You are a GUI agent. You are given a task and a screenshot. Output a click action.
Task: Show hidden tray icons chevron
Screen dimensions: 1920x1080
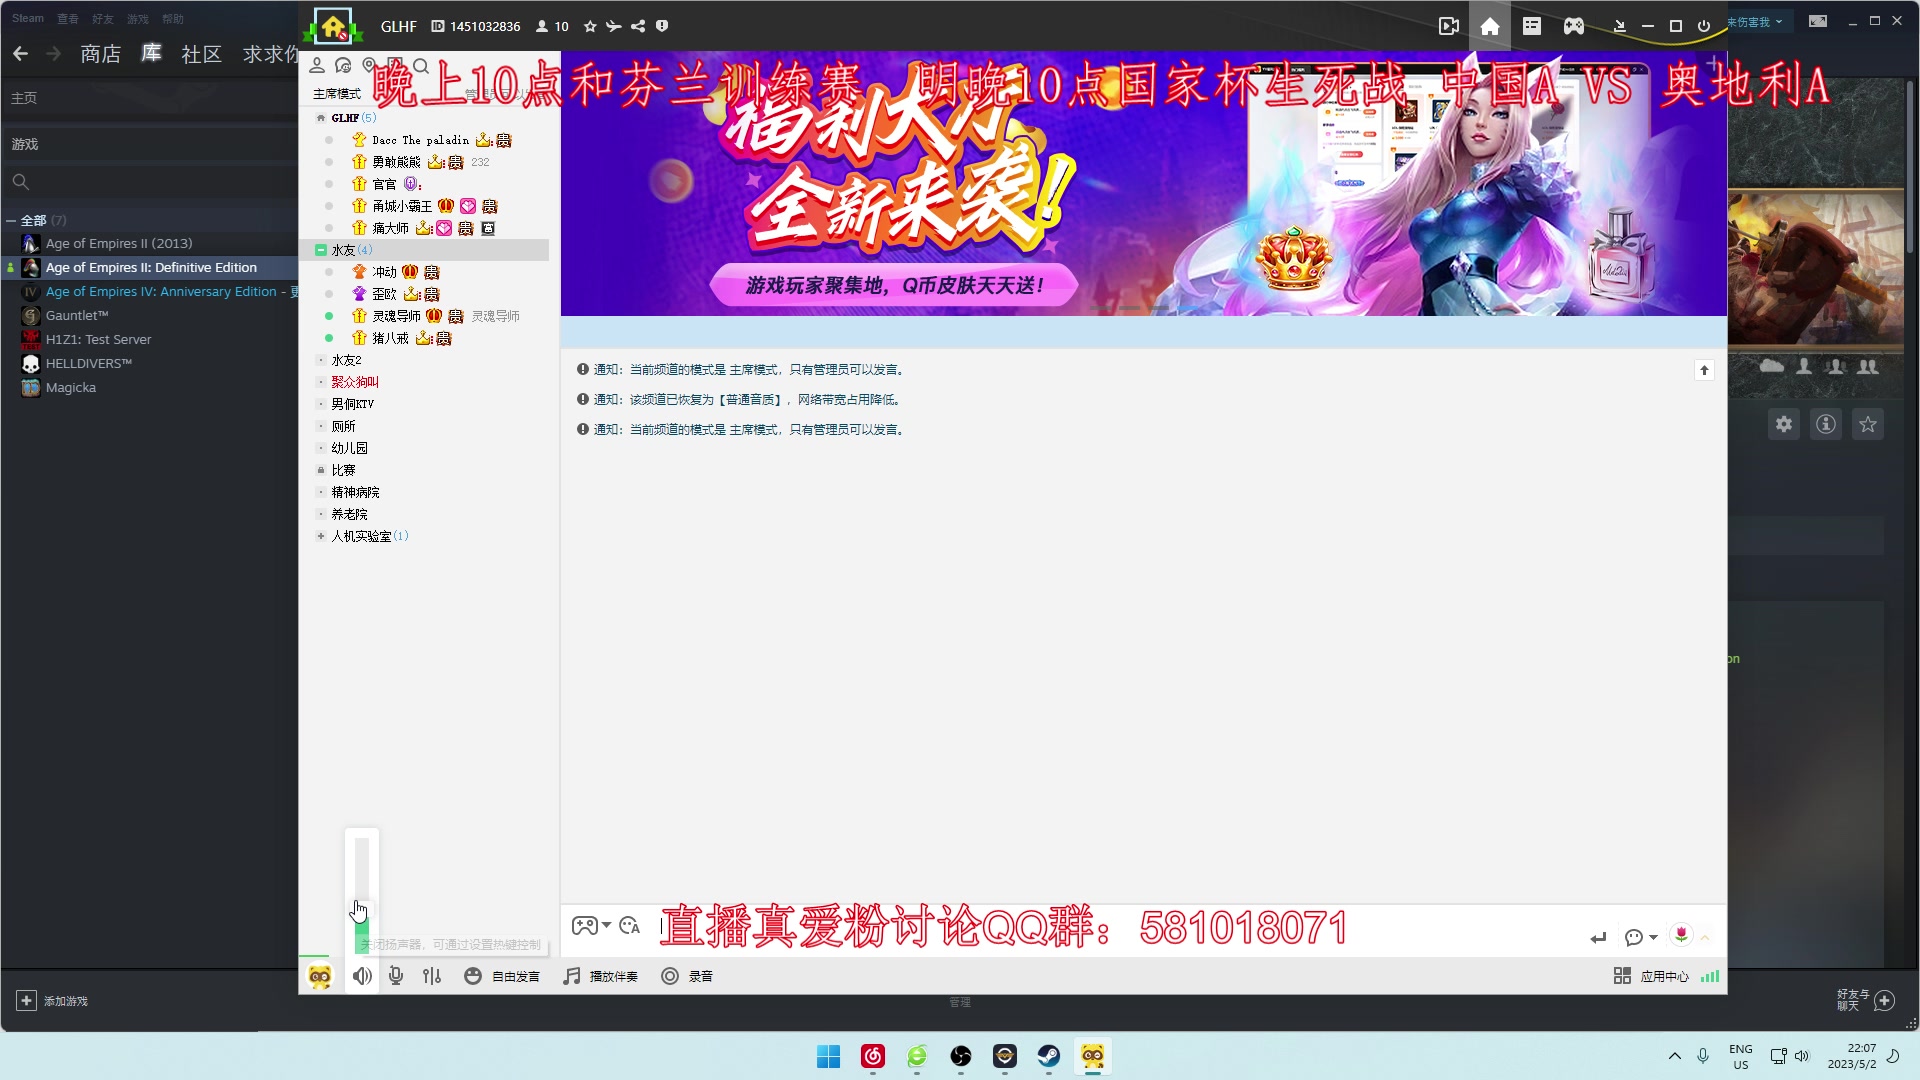click(1675, 1056)
